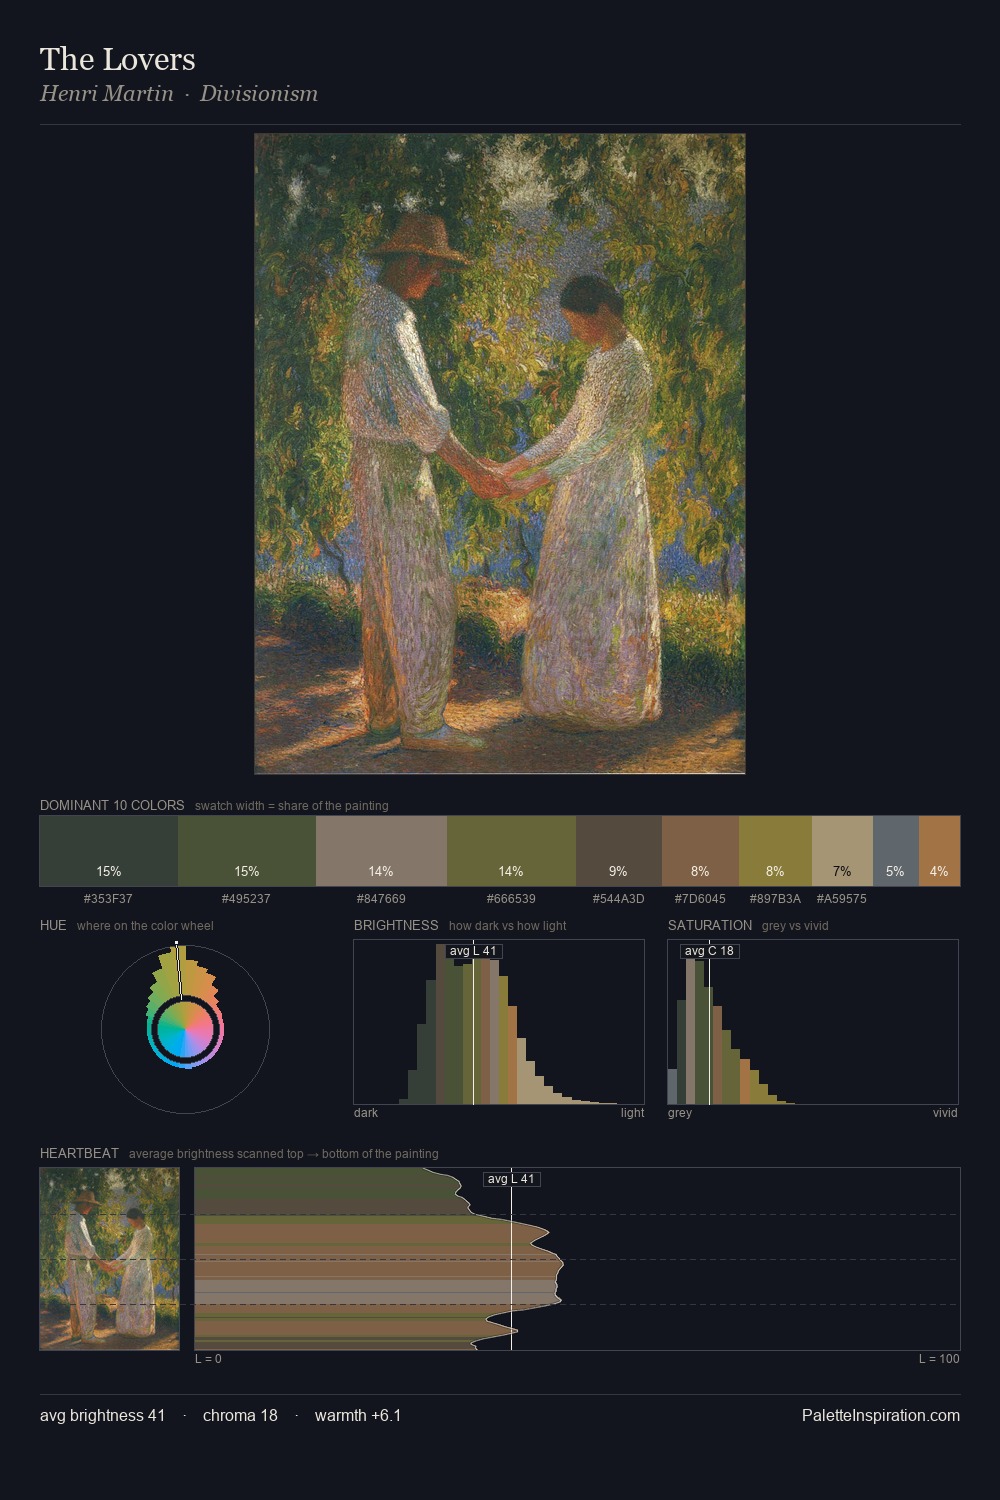The width and height of the screenshot is (1000, 1500).
Task: Open the PaletteInspiration.com link
Action: (881, 1415)
